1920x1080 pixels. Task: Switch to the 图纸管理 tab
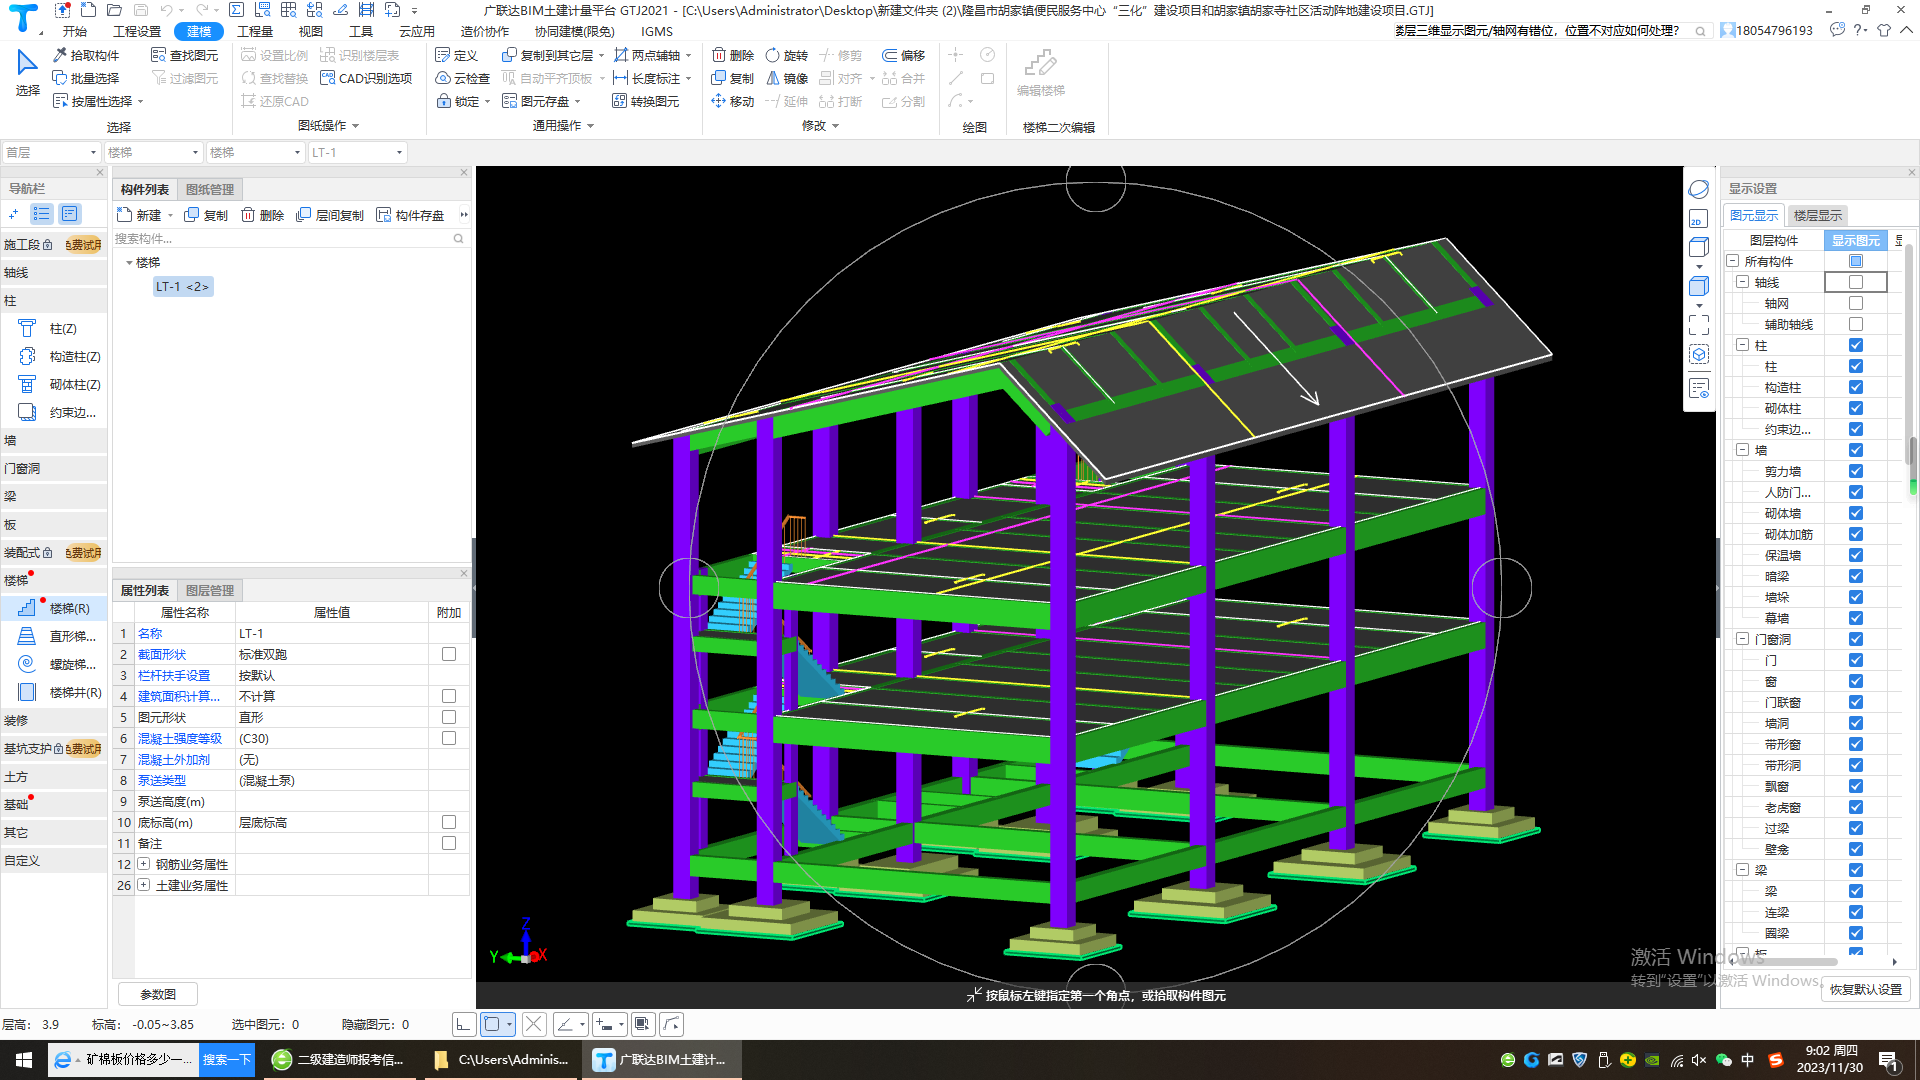pos(209,189)
